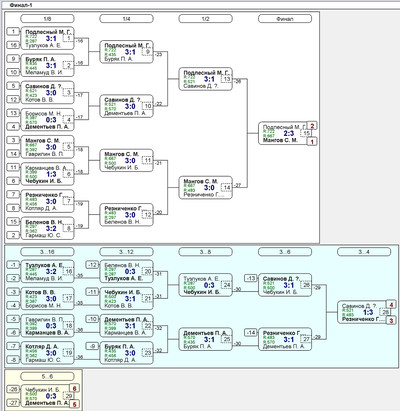Select seed box 16 beside Тузлуков
This screenshot has height=411, width=400.
(x=13, y=45)
